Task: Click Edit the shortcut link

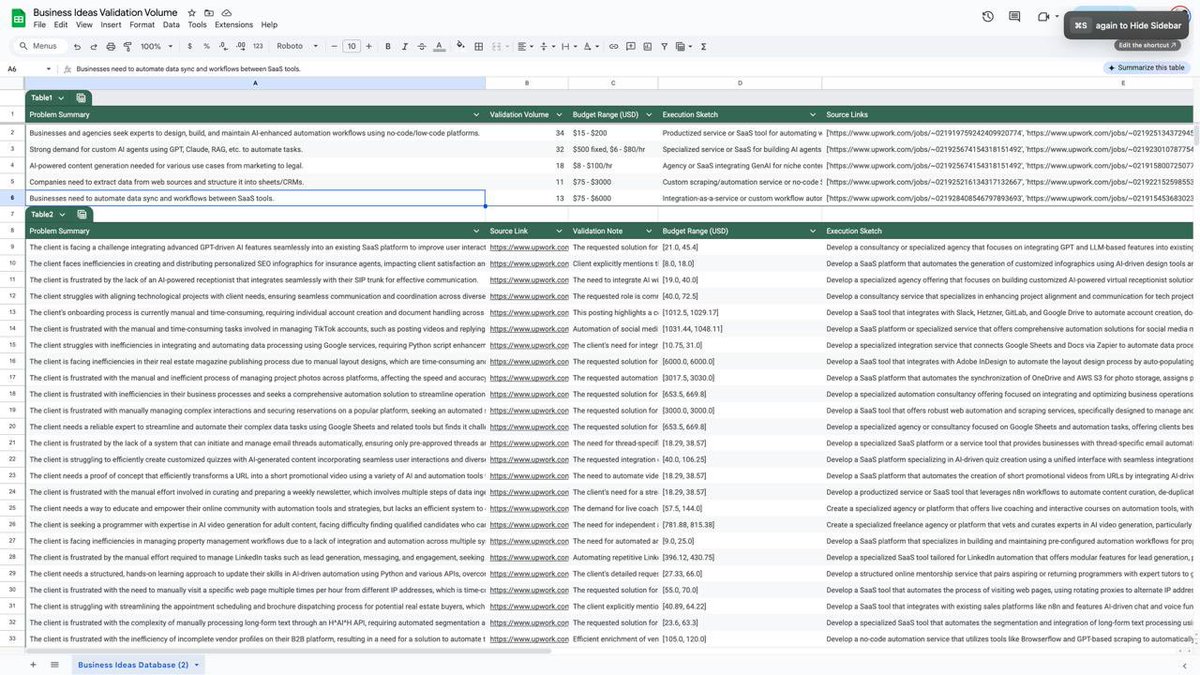Action: pyautogui.click(x=1146, y=45)
